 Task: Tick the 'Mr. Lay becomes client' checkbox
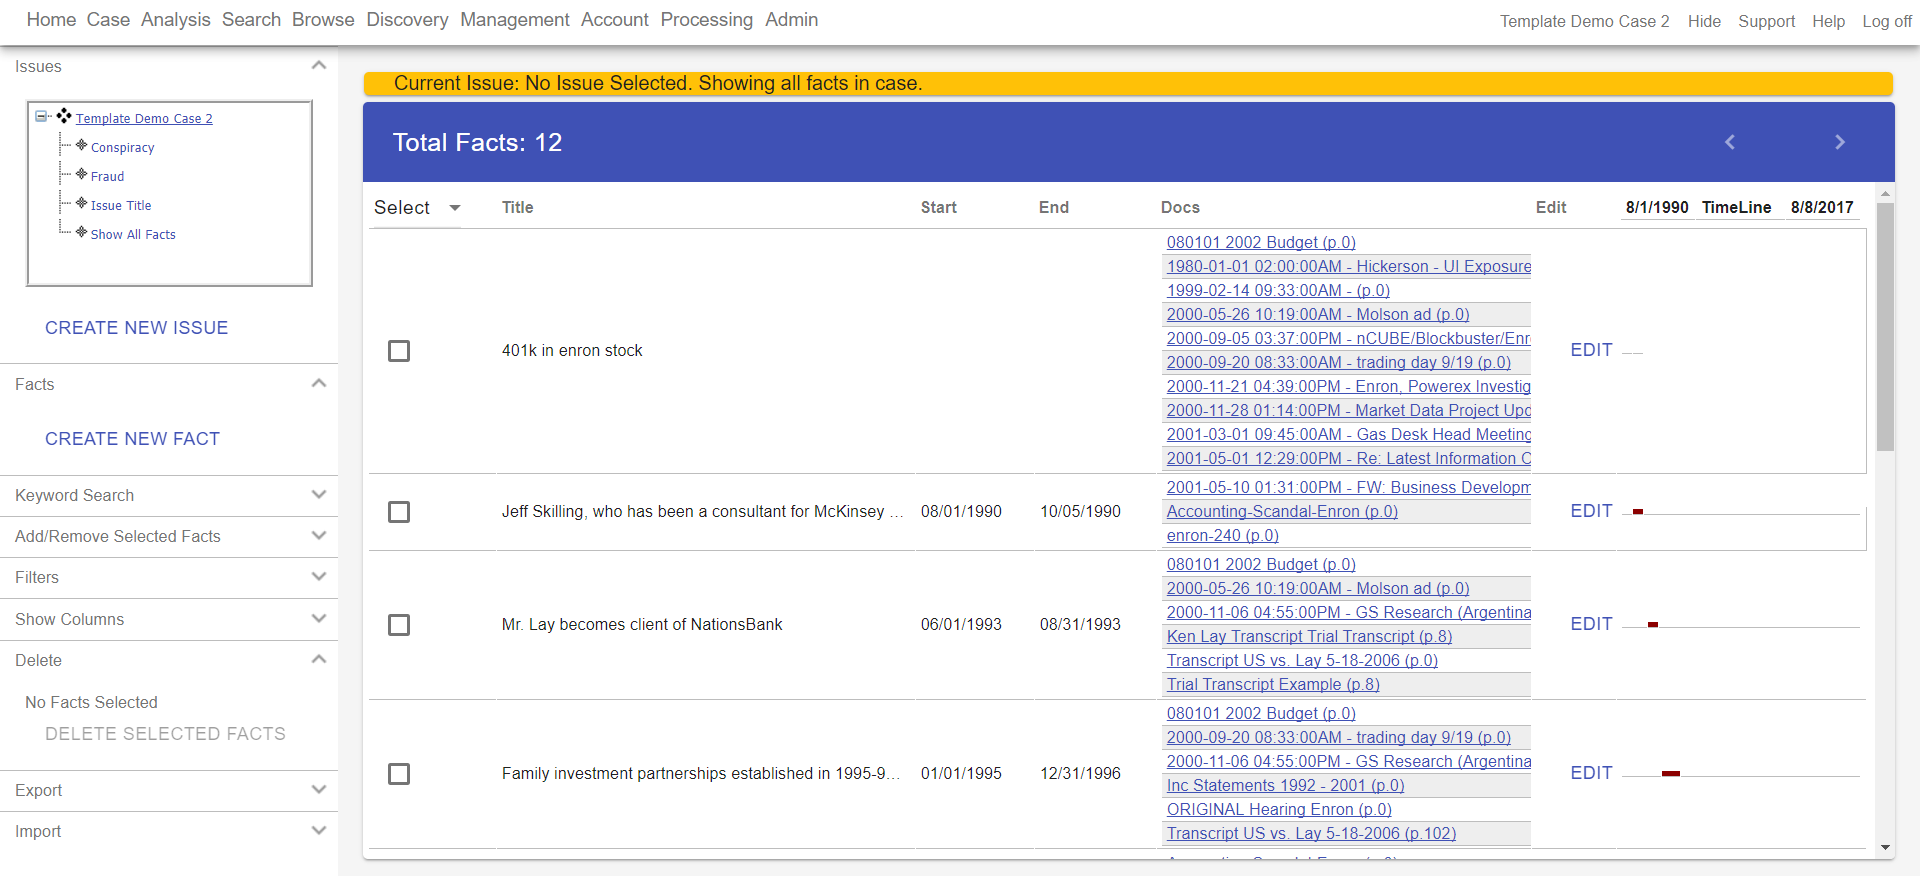(399, 625)
